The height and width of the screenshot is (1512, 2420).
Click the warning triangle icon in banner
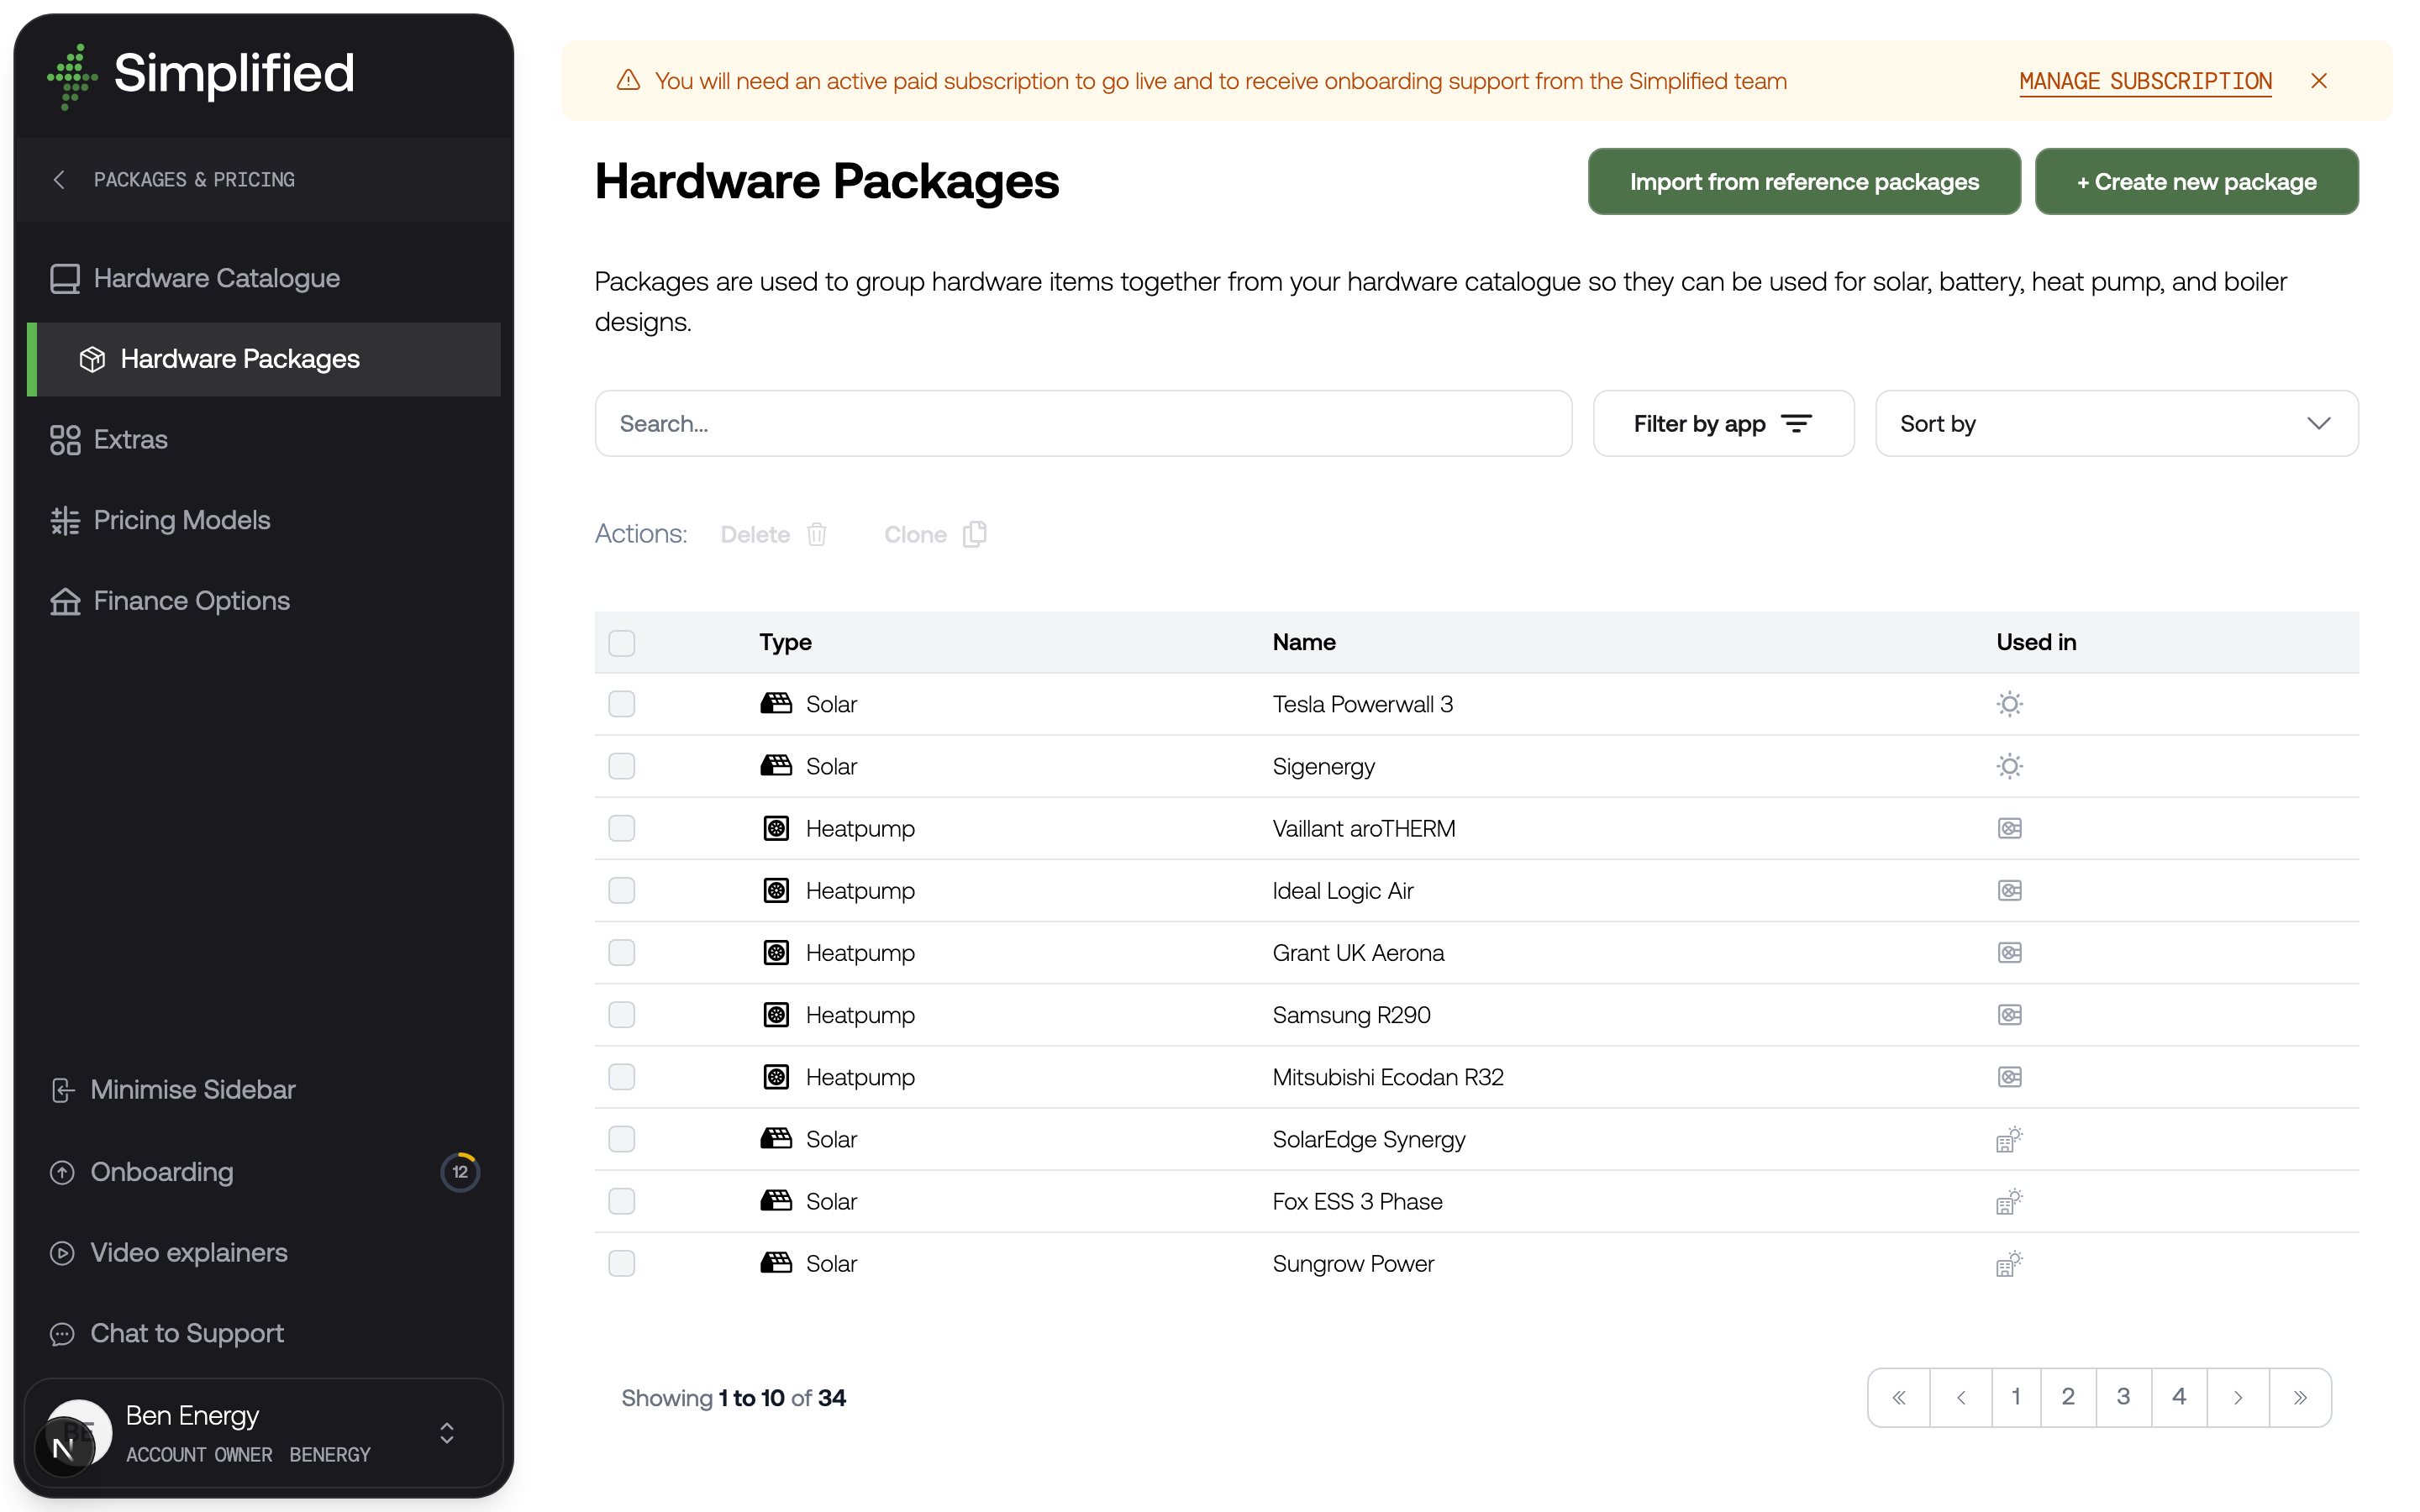click(x=628, y=80)
